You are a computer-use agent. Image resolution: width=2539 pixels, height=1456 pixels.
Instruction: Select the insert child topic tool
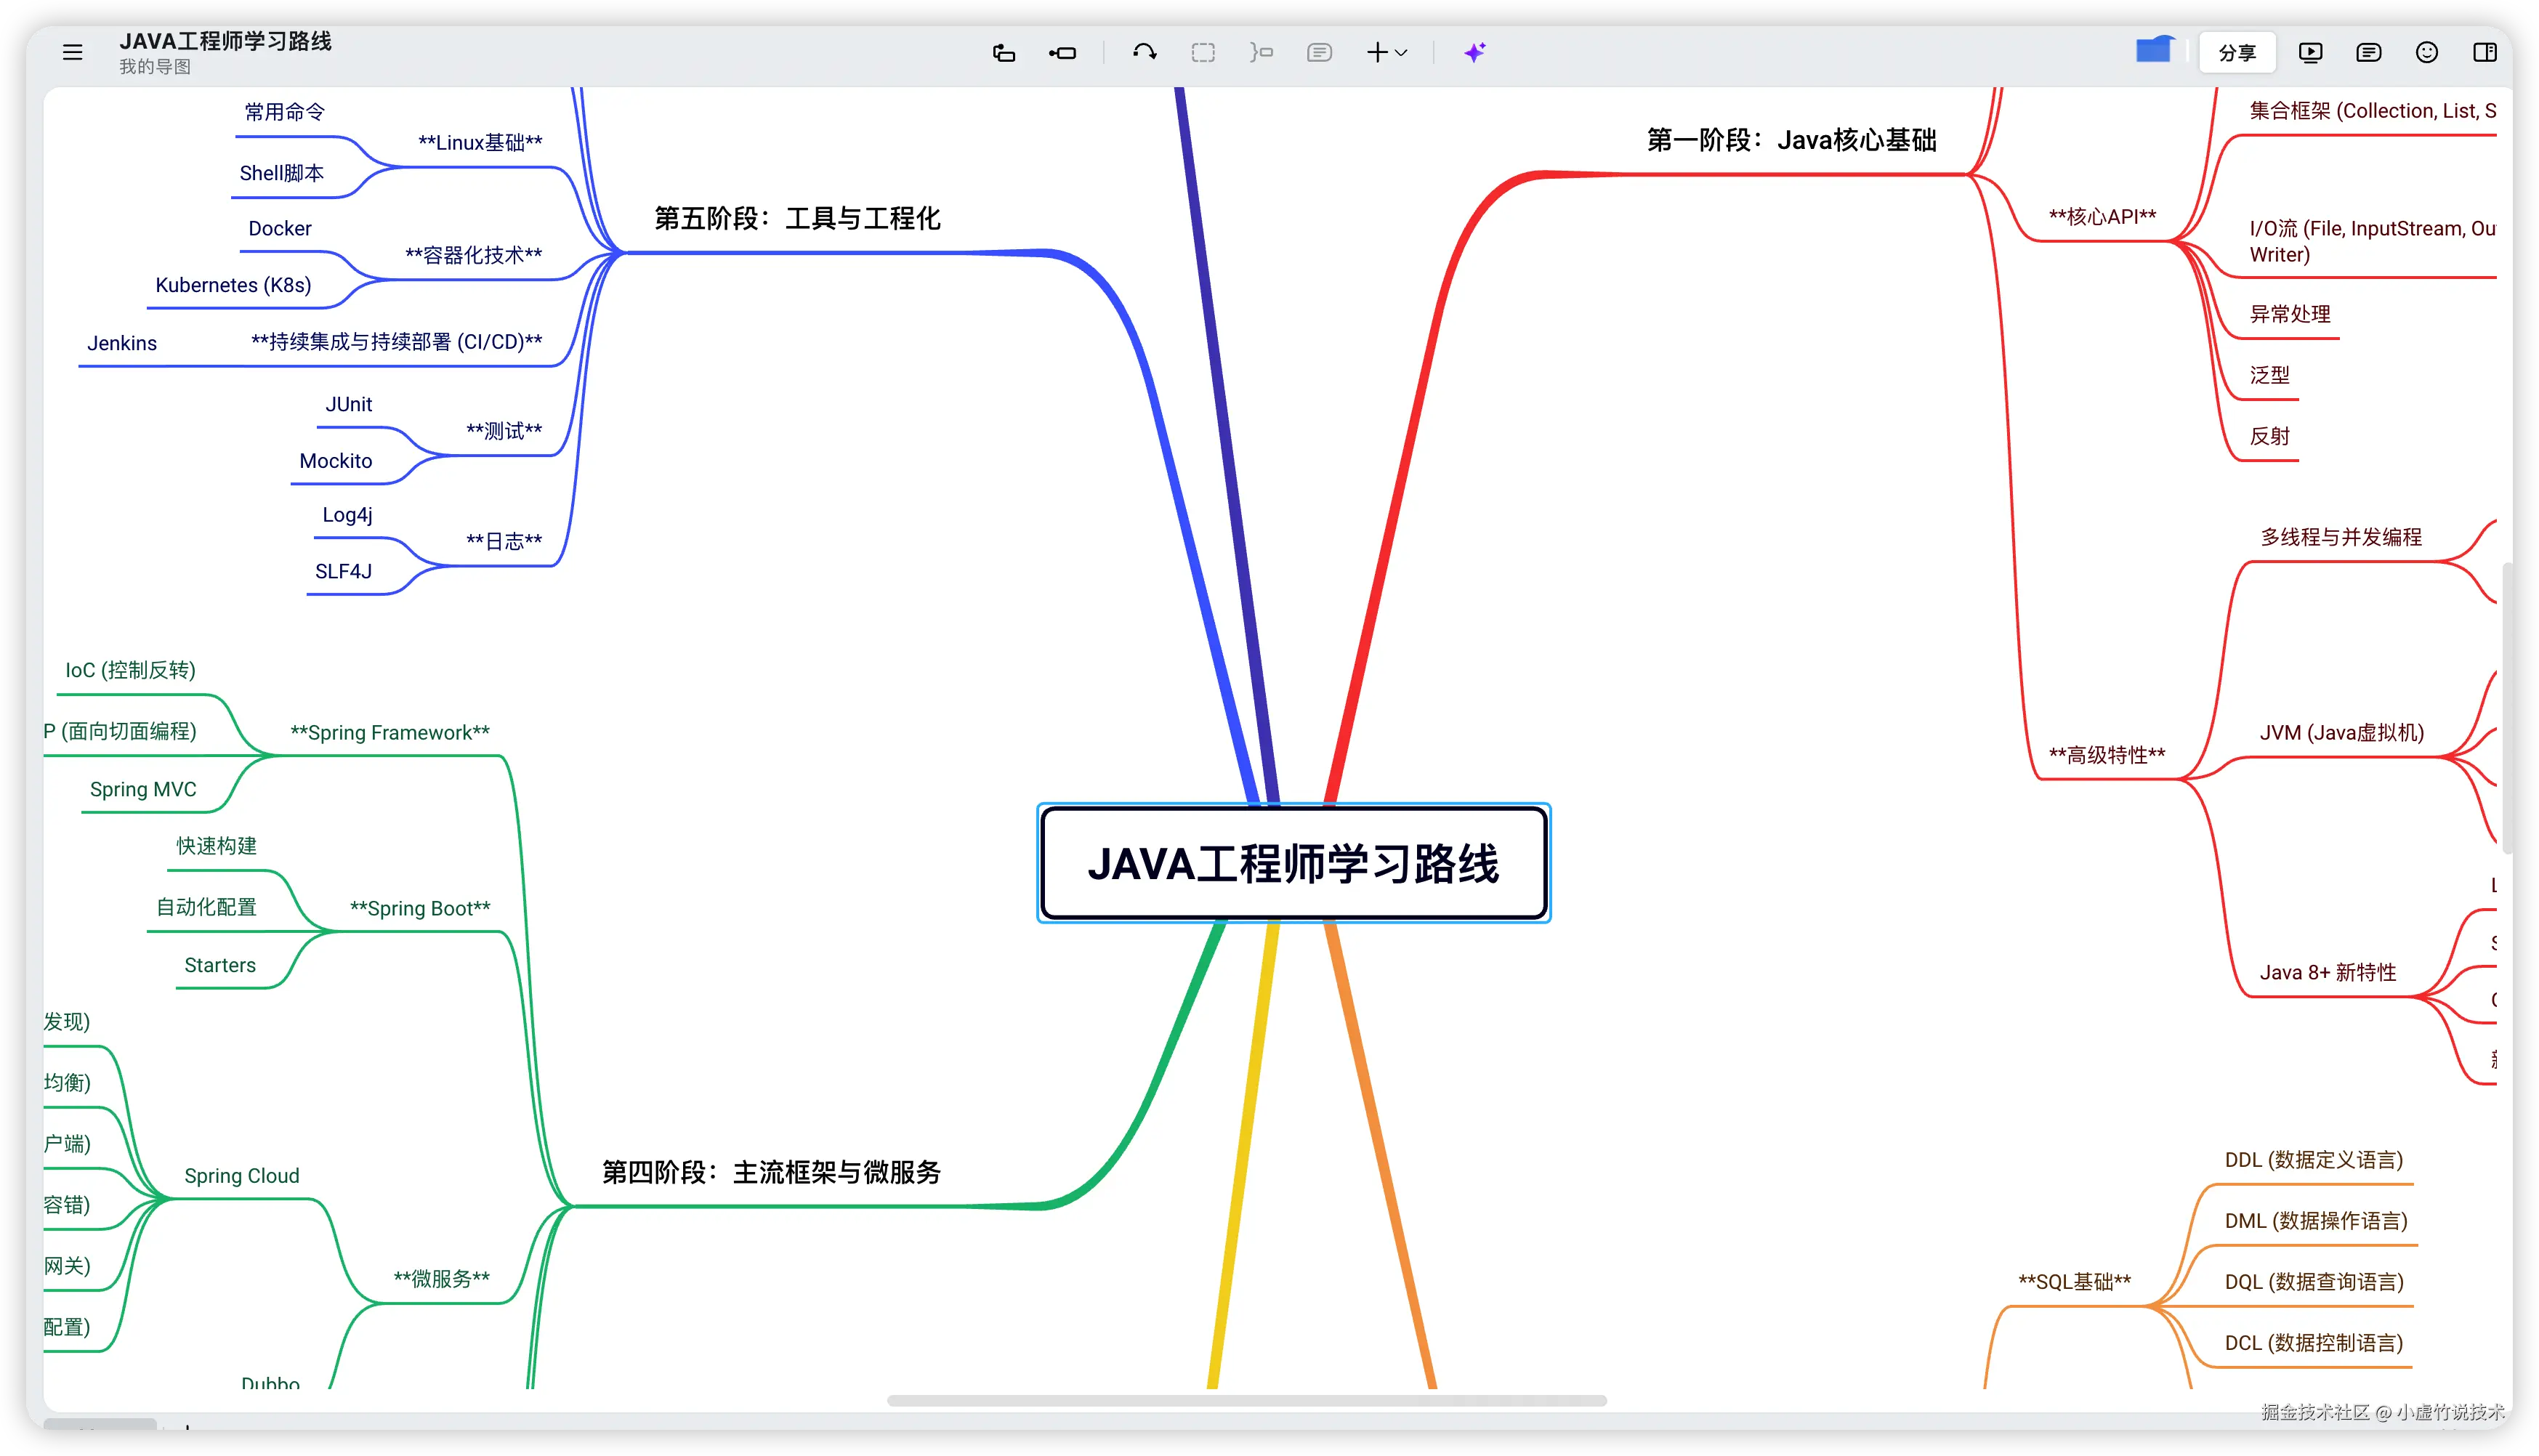1062,52
